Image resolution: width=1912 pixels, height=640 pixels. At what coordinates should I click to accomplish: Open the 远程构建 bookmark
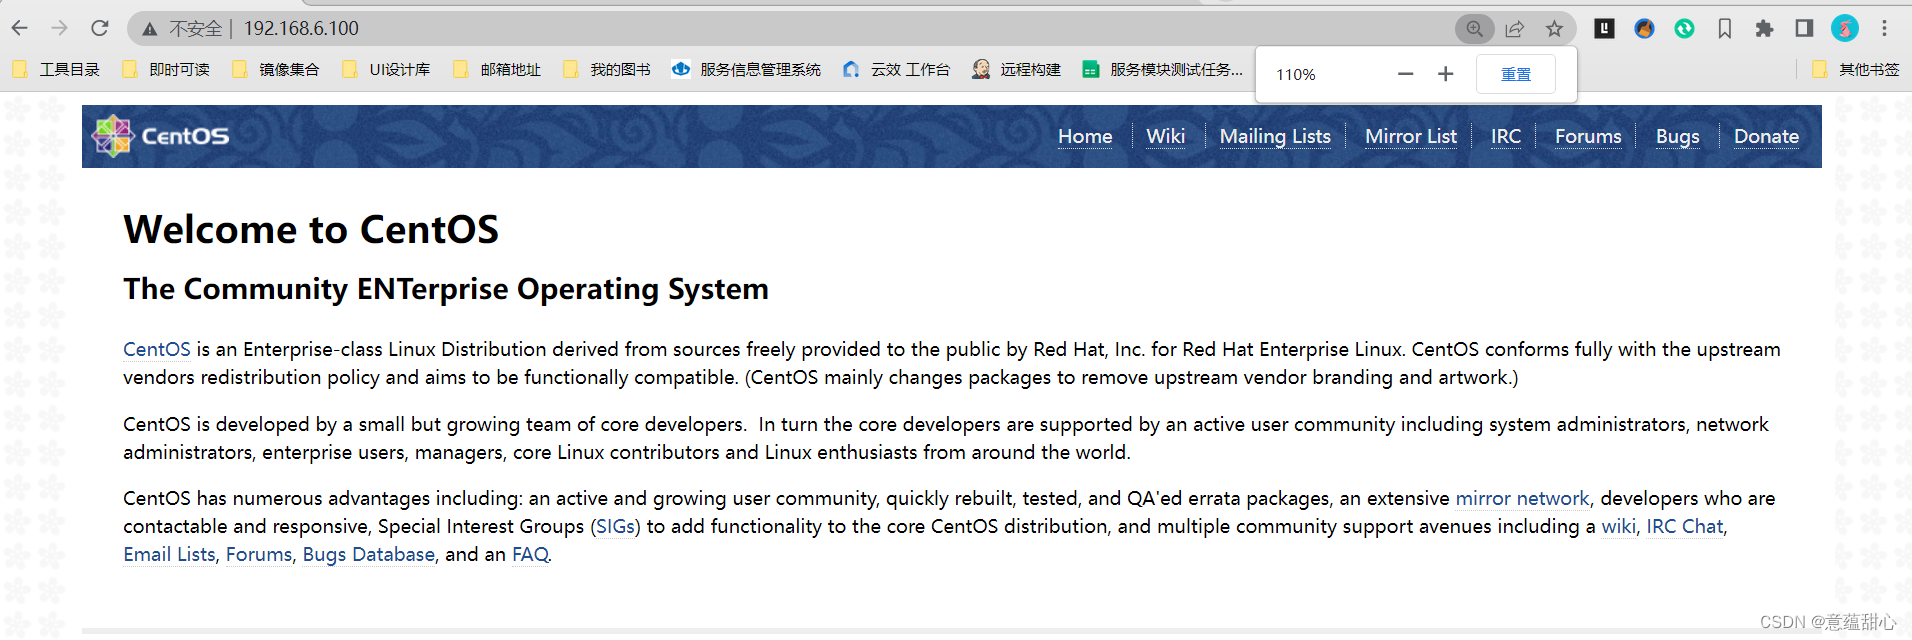[x=1017, y=69]
